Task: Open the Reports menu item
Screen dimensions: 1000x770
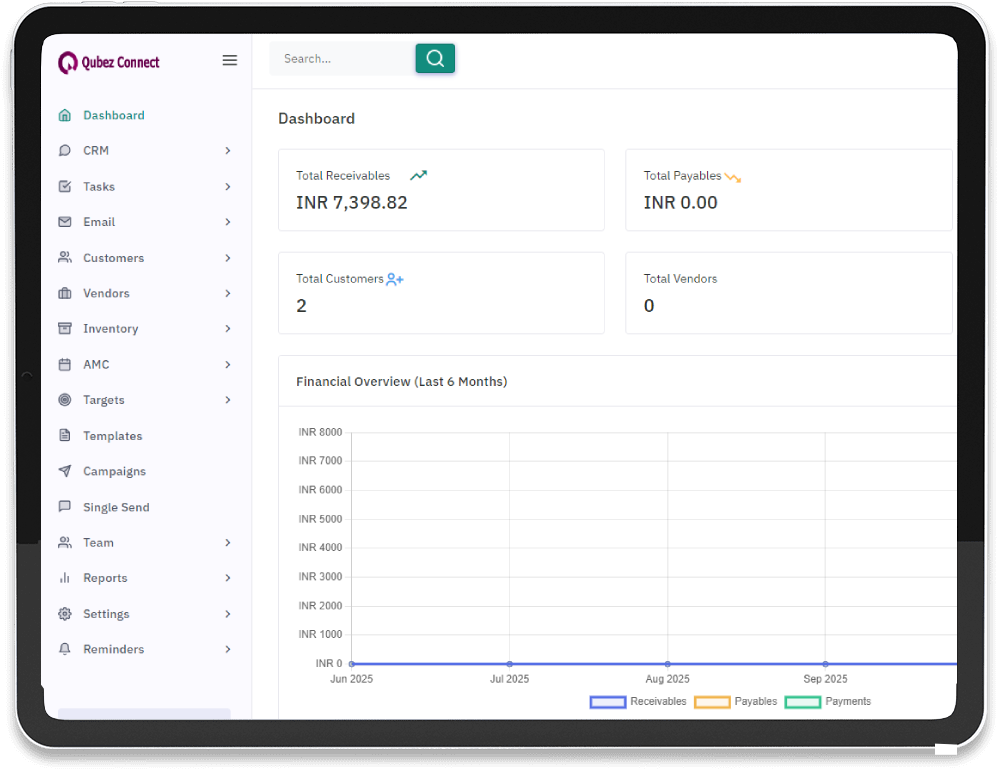Action: coord(105,578)
